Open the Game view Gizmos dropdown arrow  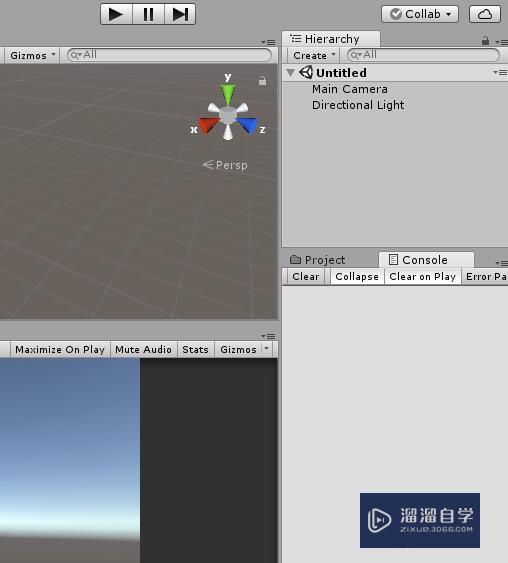click(x=267, y=349)
